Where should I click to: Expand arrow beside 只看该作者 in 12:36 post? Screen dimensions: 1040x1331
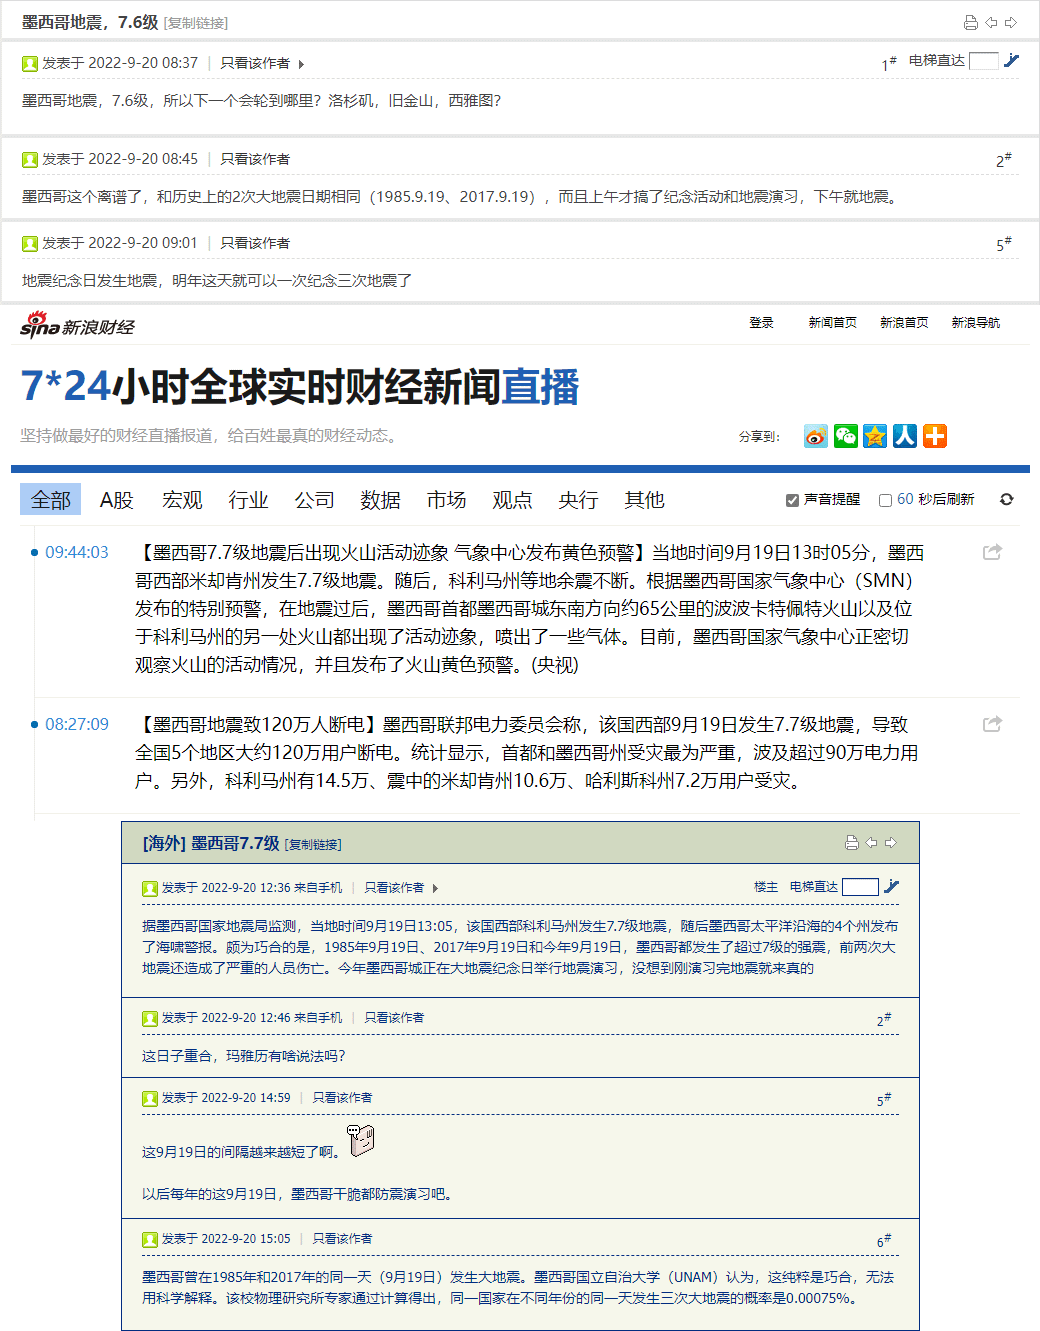(x=435, y=888)
